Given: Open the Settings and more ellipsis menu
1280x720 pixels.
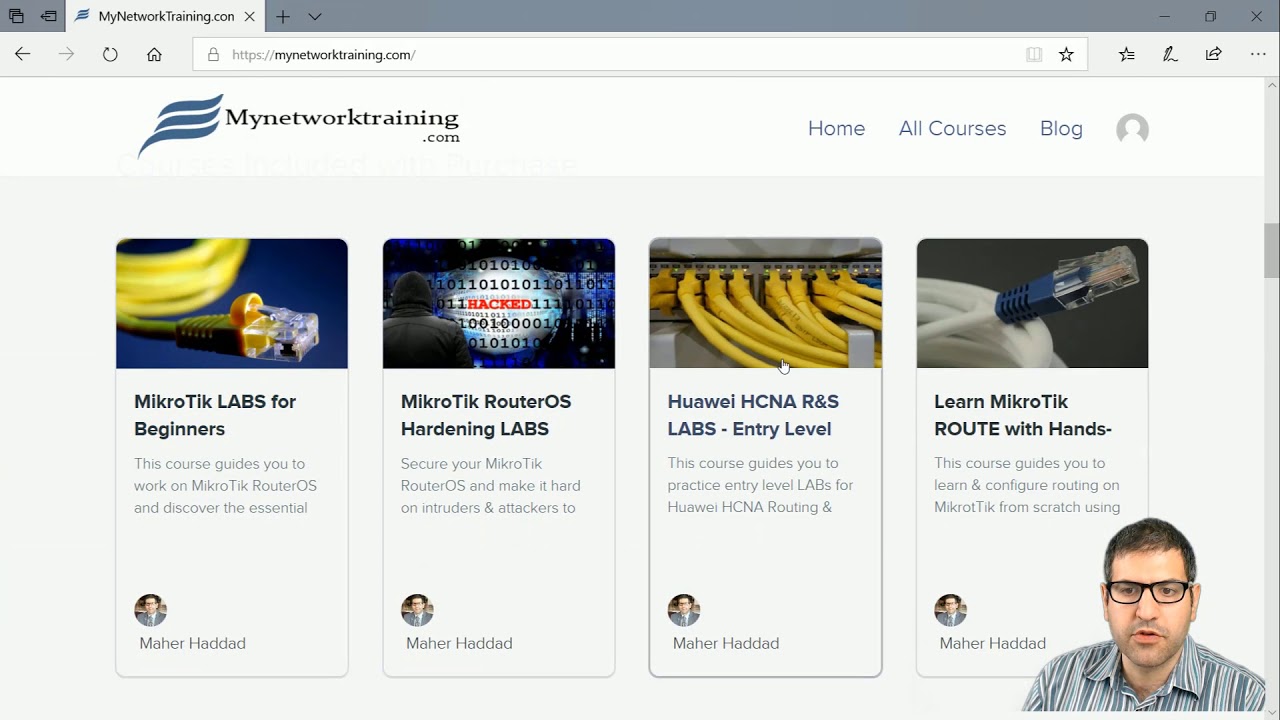Looking at the screenshot, I should click(x=1258, y=54).
